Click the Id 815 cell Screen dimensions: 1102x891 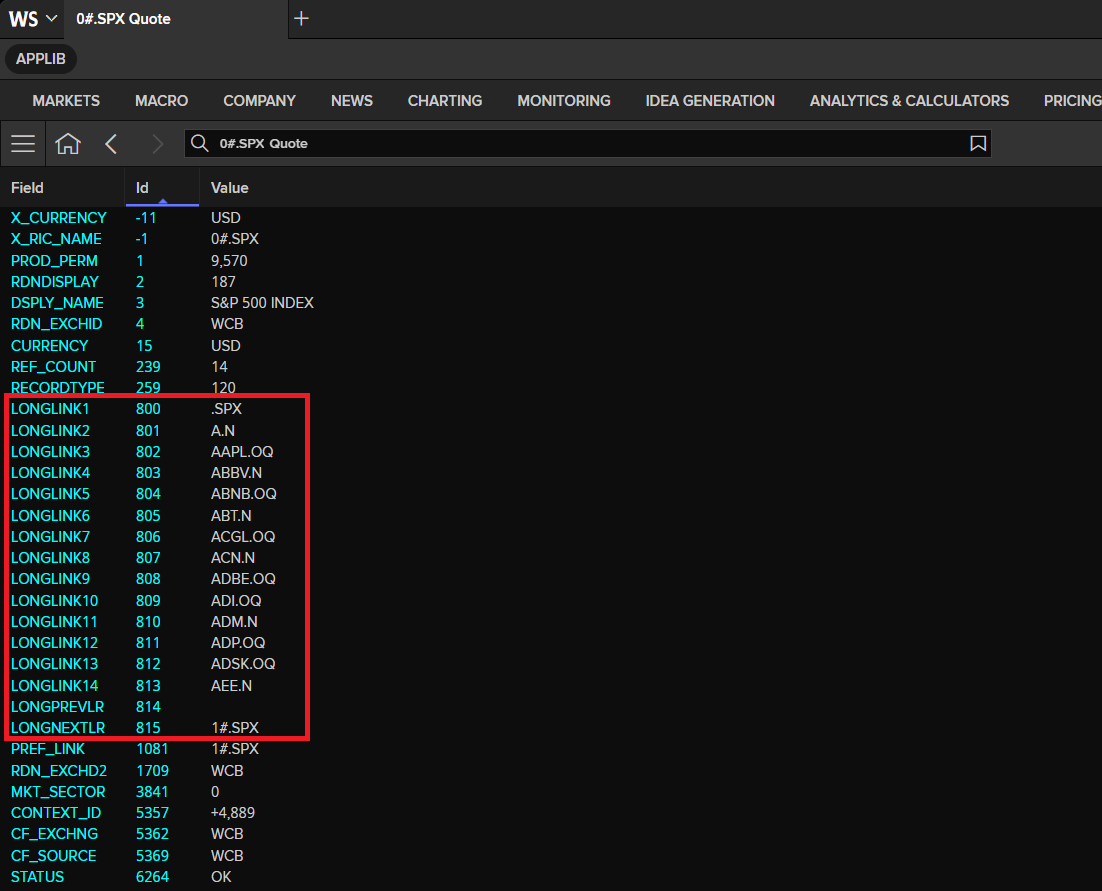(x=148, y=728)
